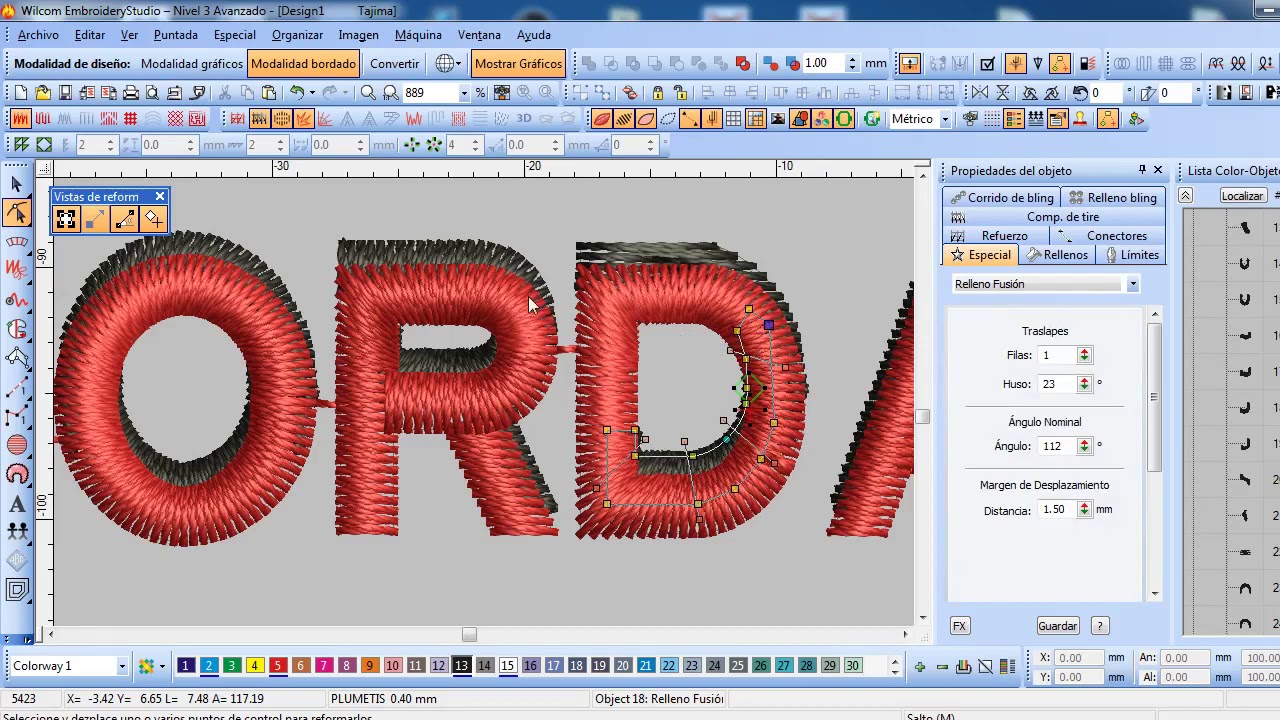Click the question mark help button

point(1100,626)
